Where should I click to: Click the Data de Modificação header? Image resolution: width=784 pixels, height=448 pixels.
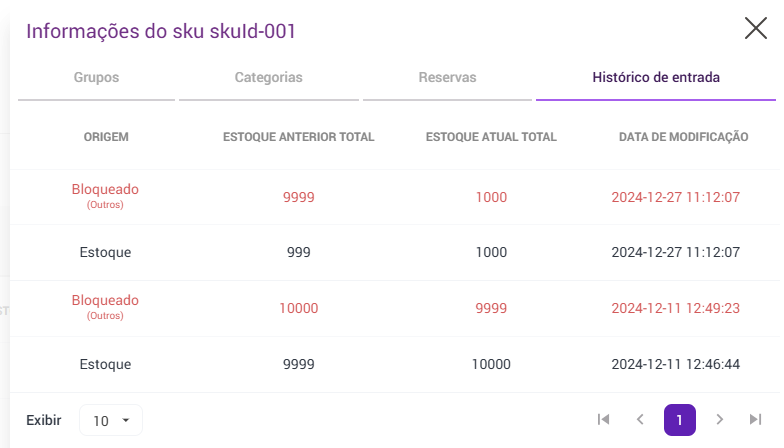(684, 137)
